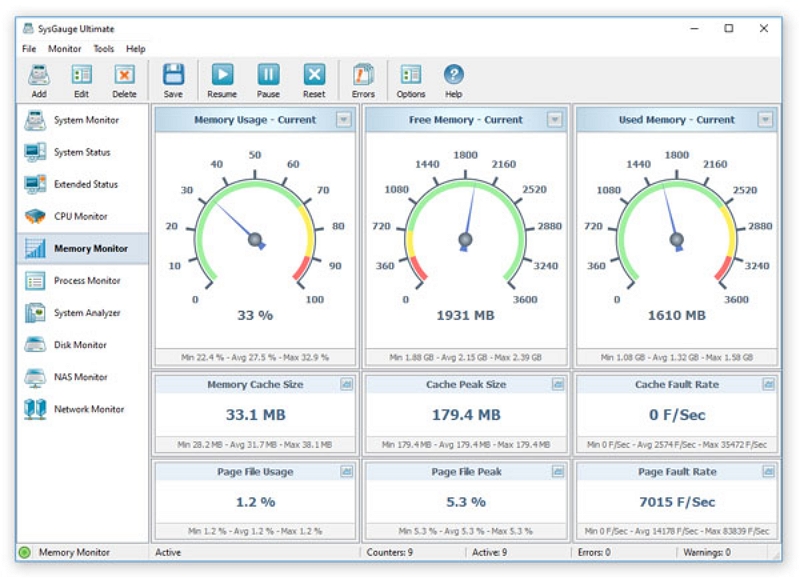800x580 pixels.
Task: Click the SysGauge title bar app icon
Action: click(28, 28)
